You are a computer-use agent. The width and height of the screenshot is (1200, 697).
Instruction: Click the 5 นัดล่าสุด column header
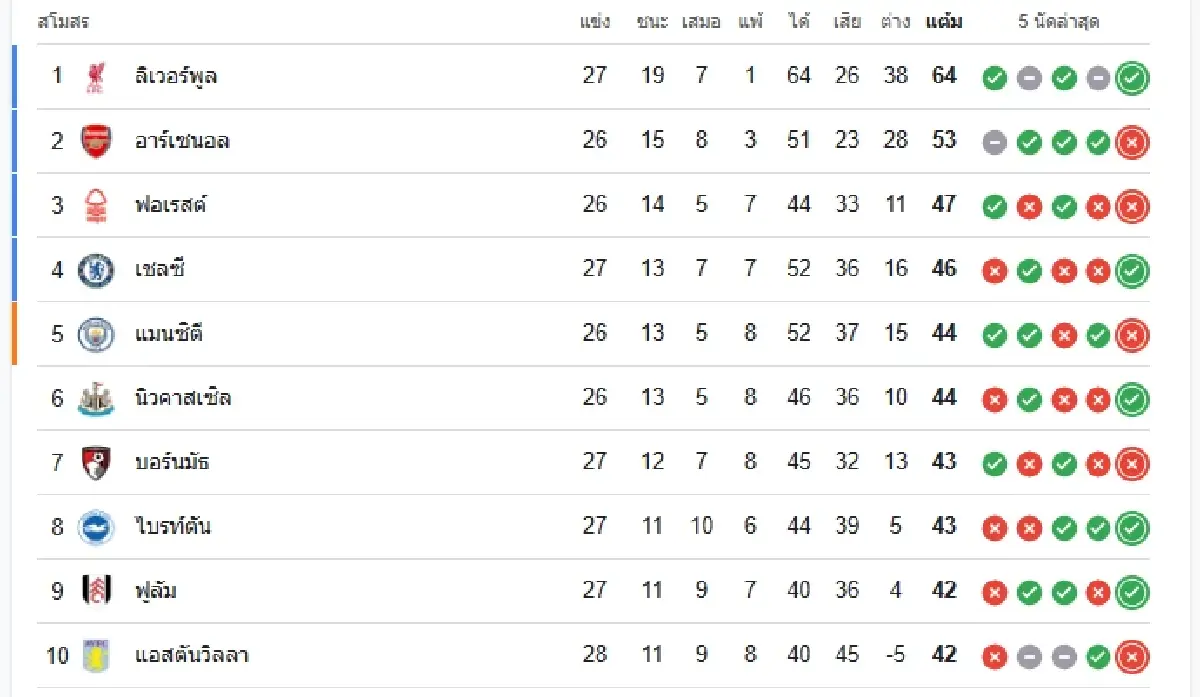1059,22
